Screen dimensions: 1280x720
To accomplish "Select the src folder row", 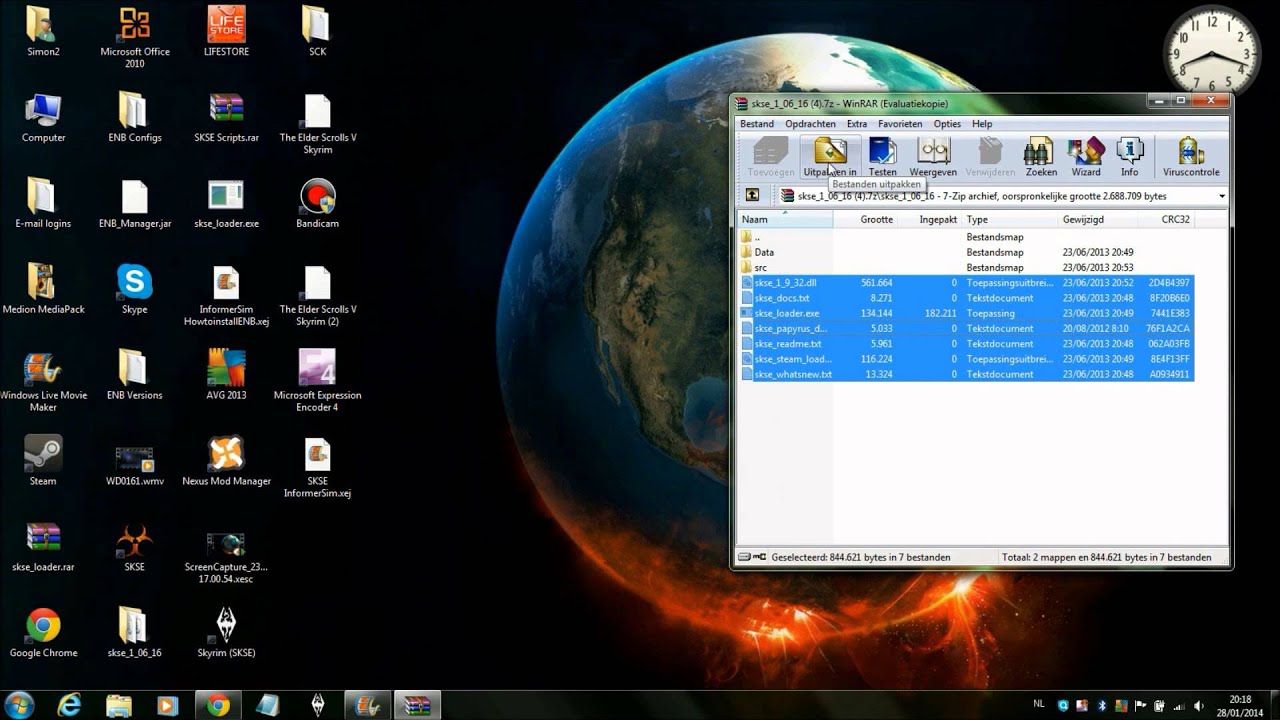I will (x=965, y=268).
